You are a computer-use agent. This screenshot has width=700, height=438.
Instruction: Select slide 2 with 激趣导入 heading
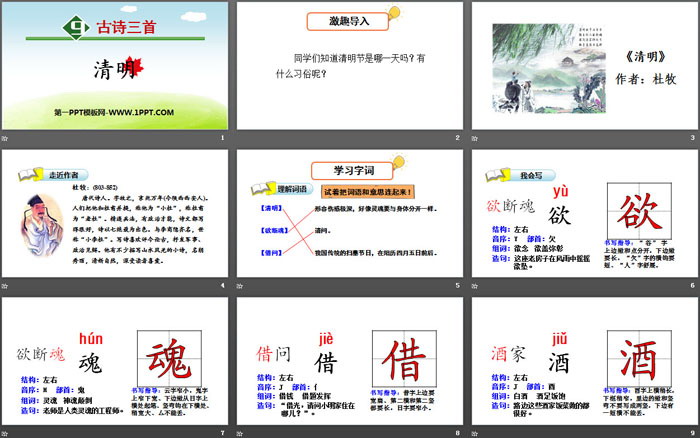[x=350, y=66]
